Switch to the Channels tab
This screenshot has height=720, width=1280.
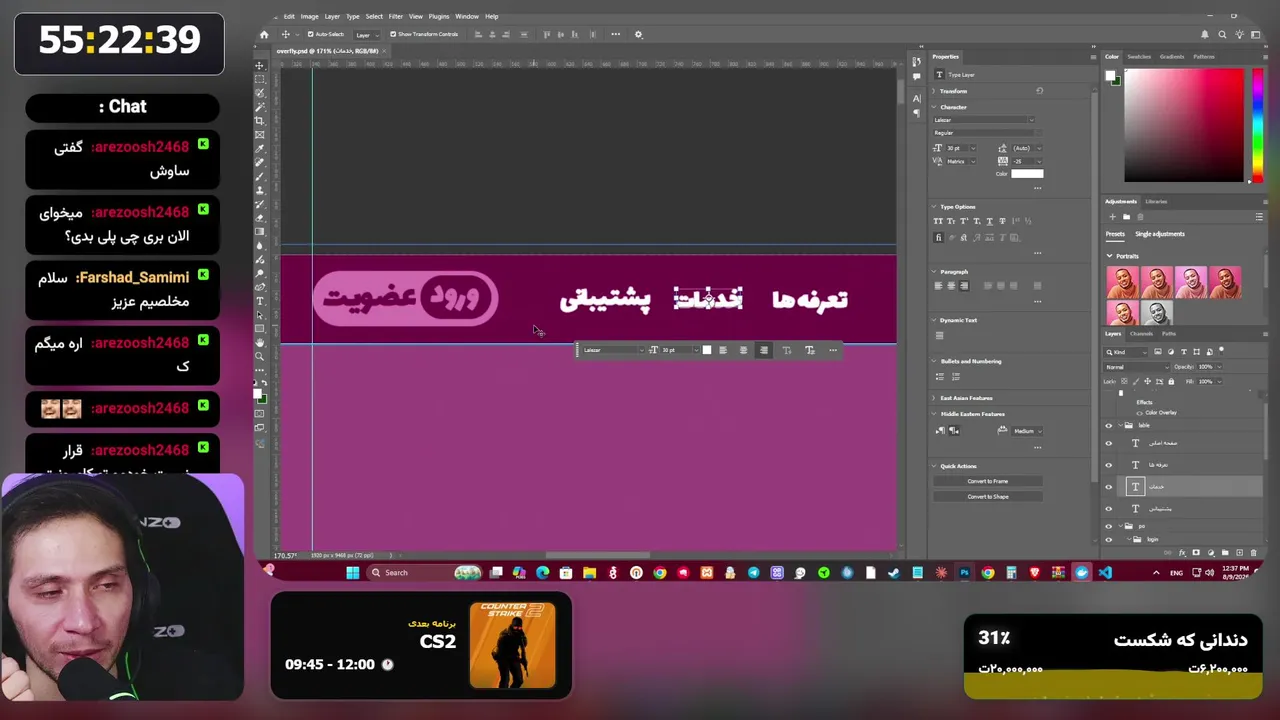[1141, 334]
